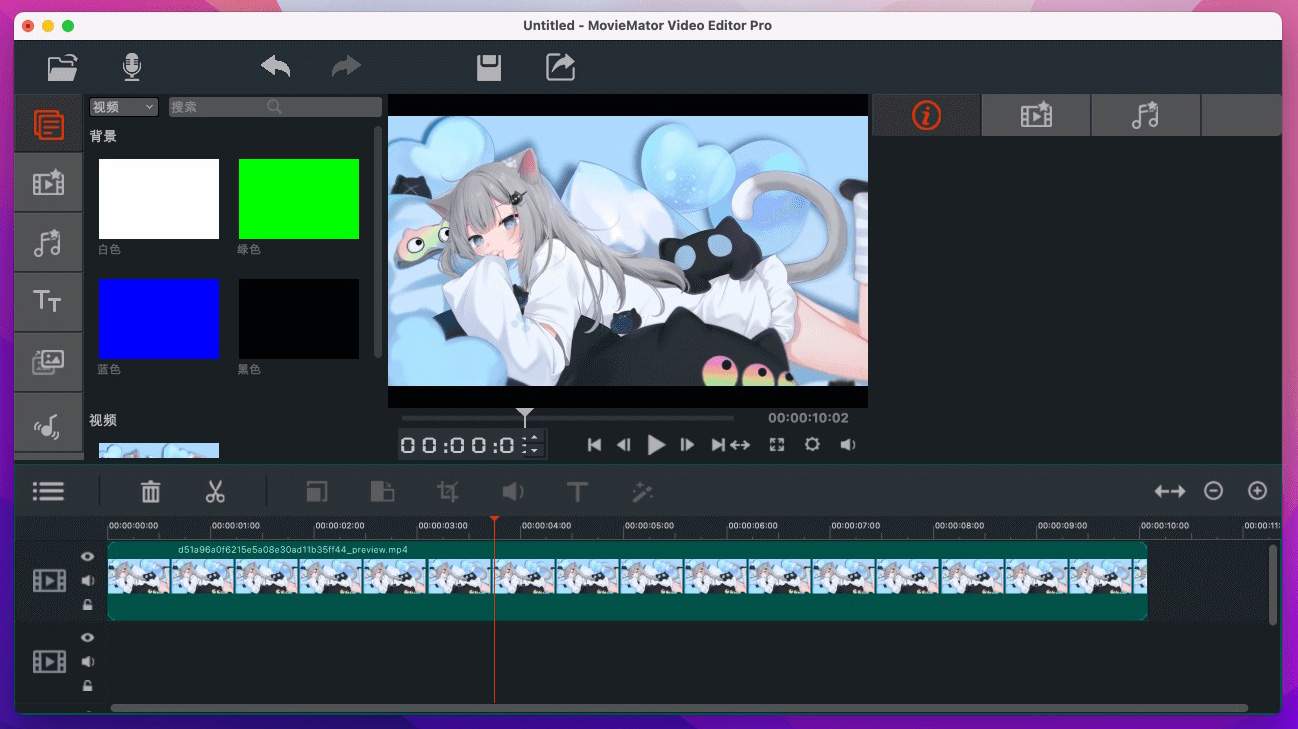Toggle lock on second video track
Image resolution: width=1298 pixels, height=729 pixels.
[88, 686]
